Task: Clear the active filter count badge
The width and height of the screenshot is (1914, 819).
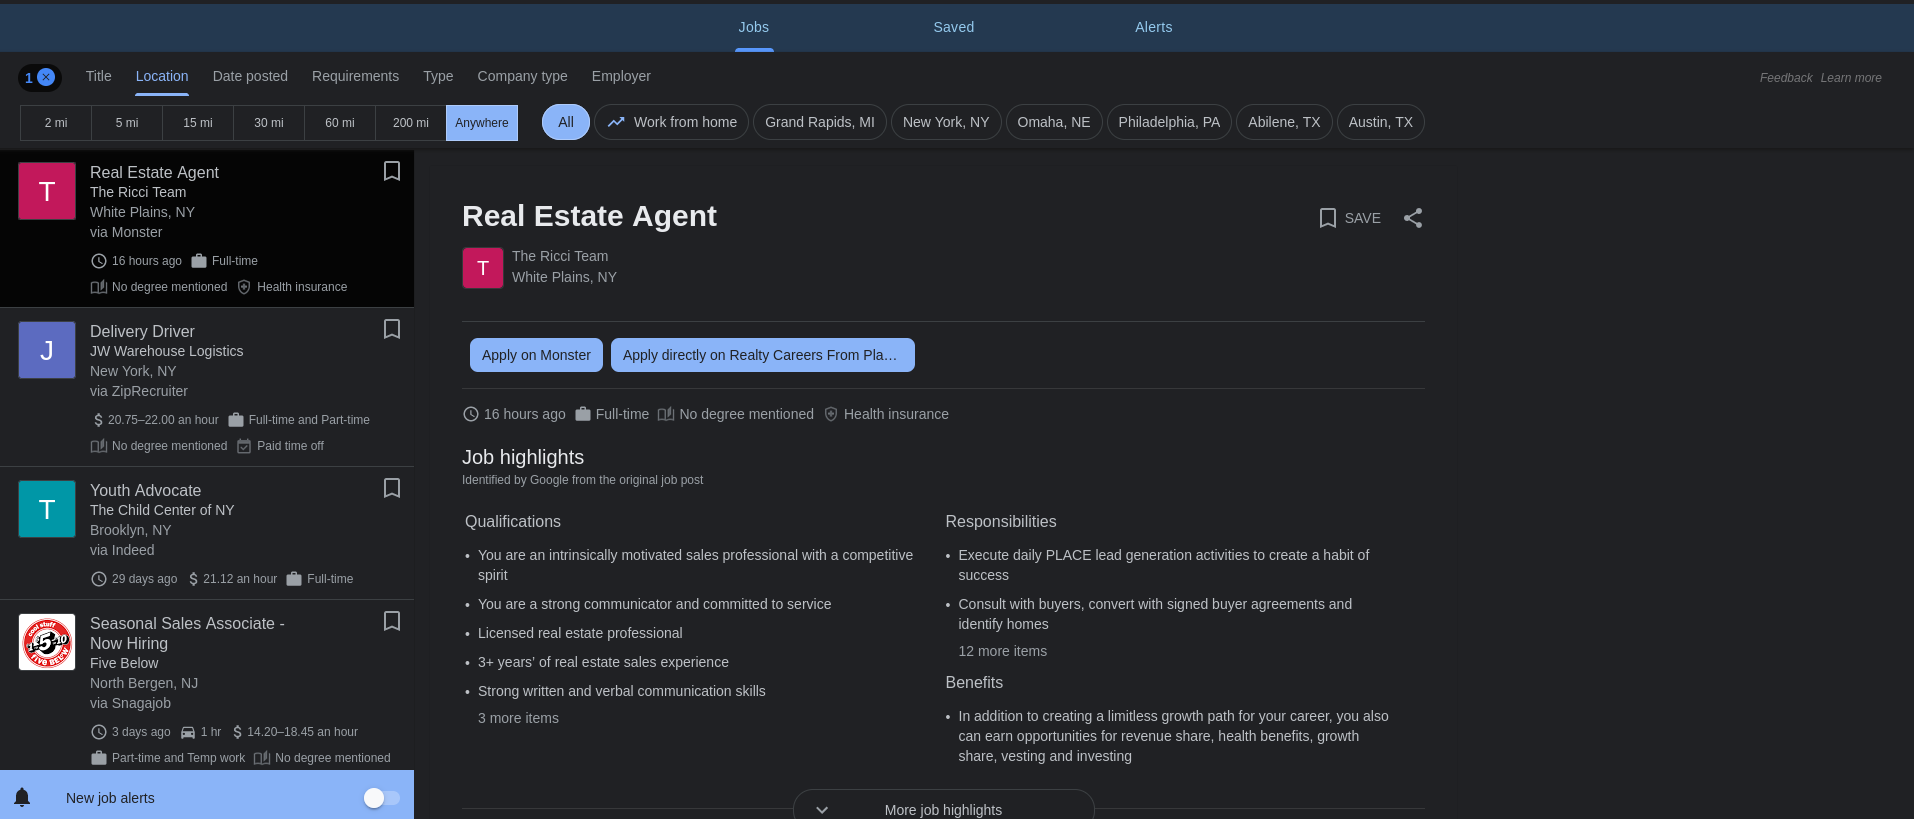Action: [x=46, y=77]
